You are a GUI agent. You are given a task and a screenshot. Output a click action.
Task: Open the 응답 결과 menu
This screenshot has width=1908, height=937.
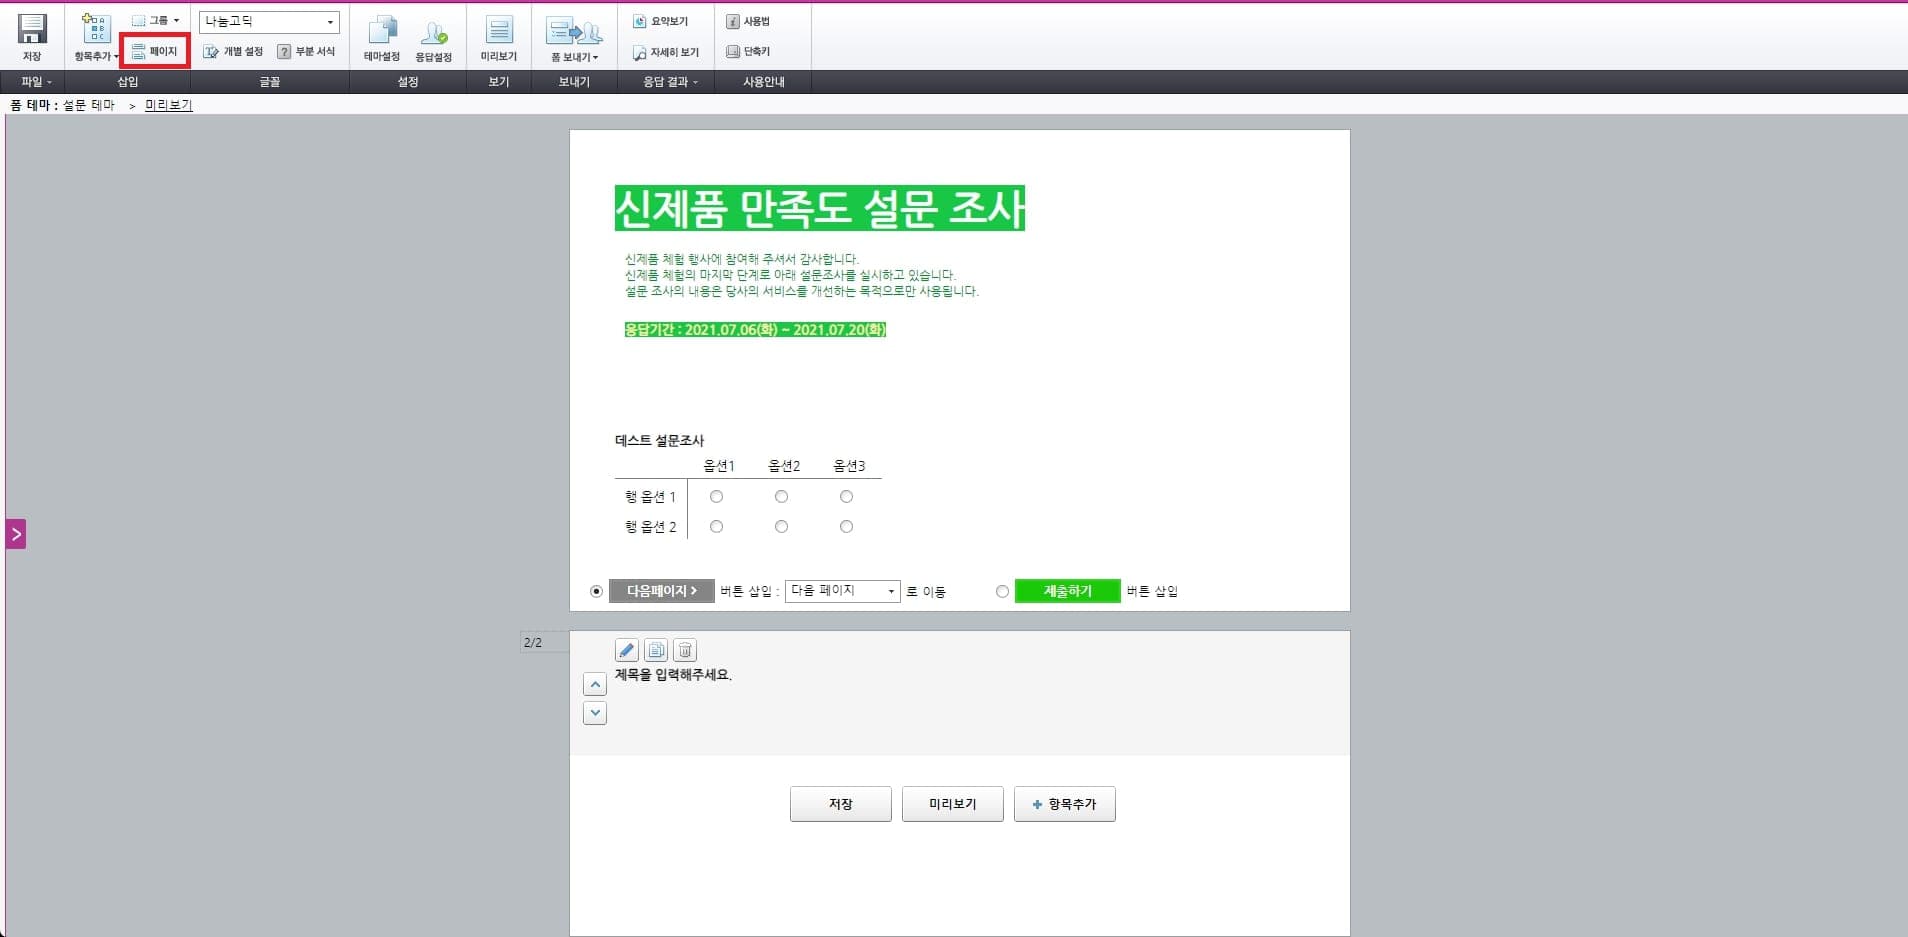[x=664, y=81]
